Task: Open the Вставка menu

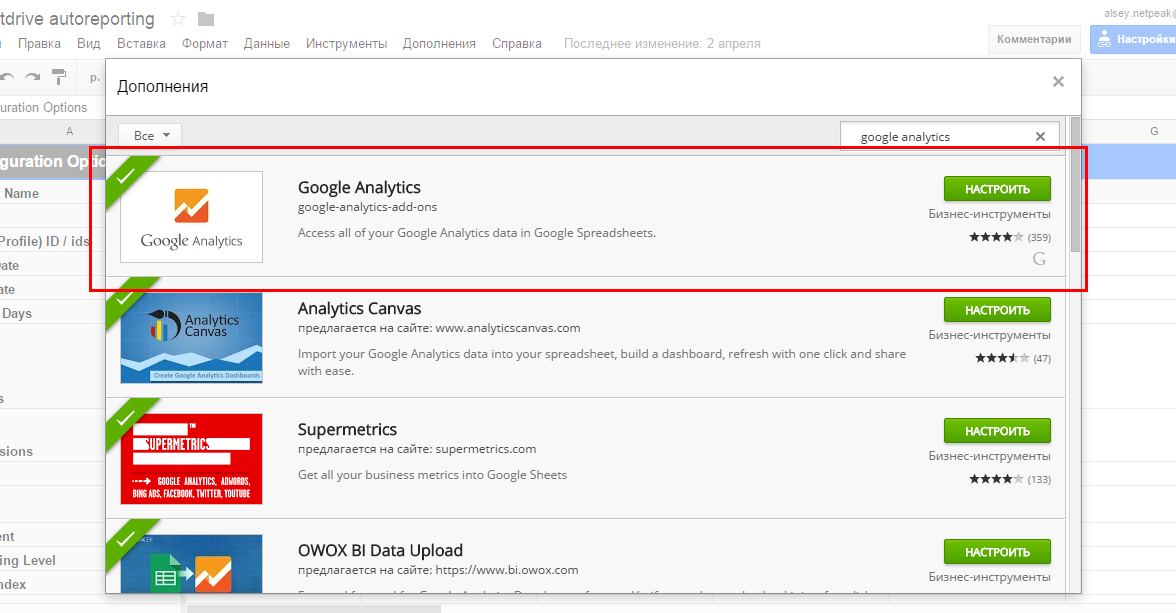Action: click(x=141, y=44)
